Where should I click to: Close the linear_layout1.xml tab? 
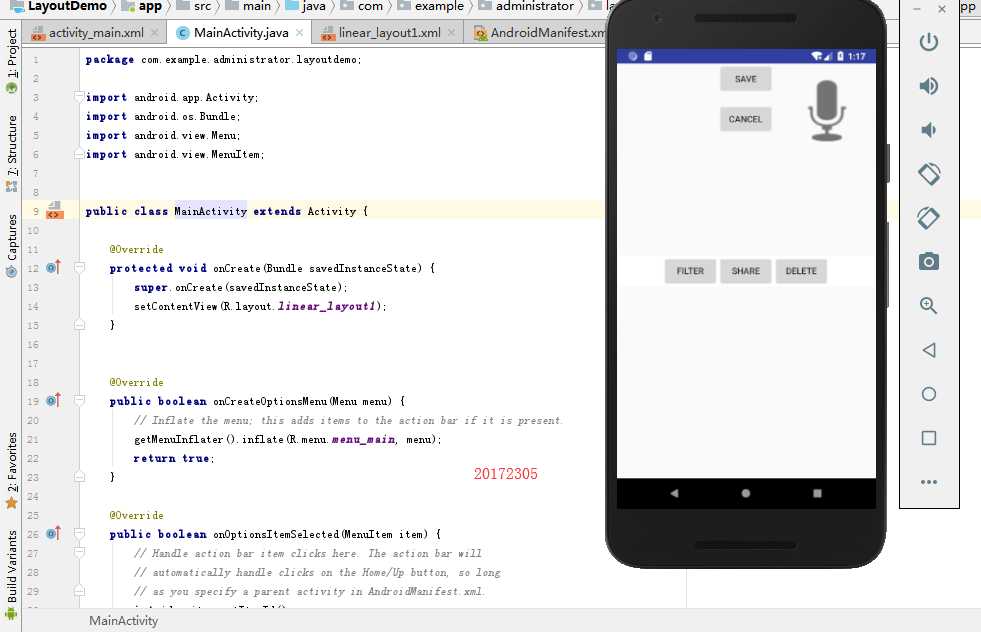[x=452, y=33]
